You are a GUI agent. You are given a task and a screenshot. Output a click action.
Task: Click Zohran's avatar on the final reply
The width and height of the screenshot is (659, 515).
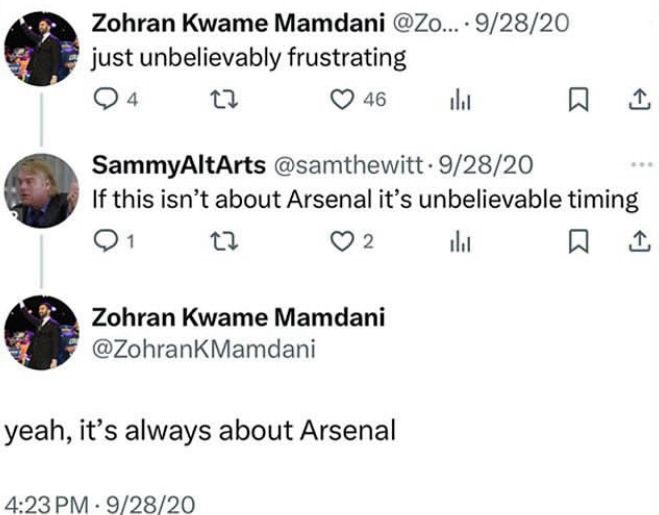[x=40, y=334]
